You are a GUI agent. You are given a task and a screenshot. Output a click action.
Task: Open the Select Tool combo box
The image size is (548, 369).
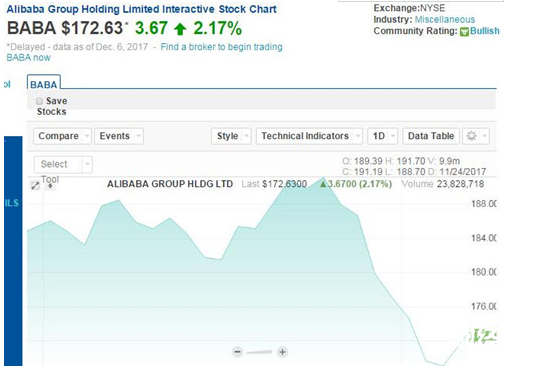[63, 164]
